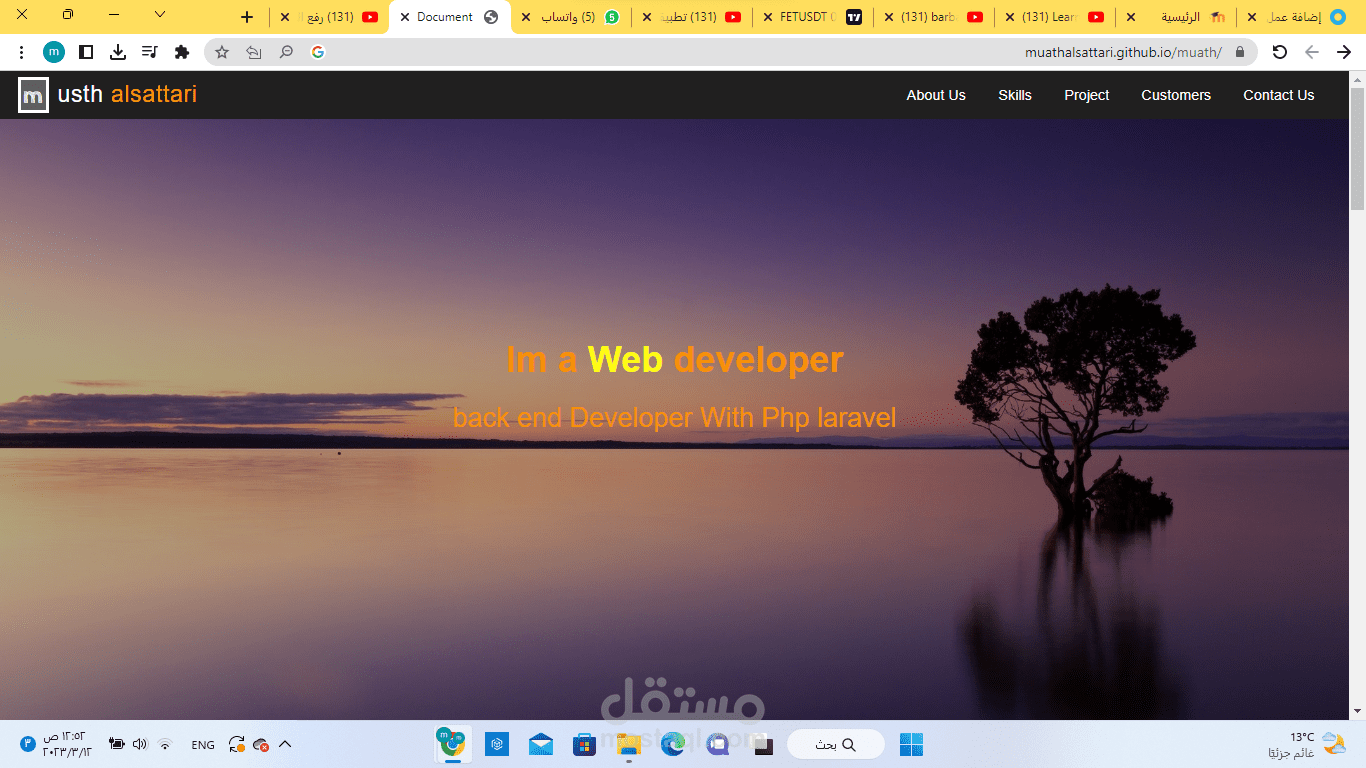The width and height of the screenshot is (1366, 768).
Task: Bookmark this page with the star icon
Action: tap(222, 52)
